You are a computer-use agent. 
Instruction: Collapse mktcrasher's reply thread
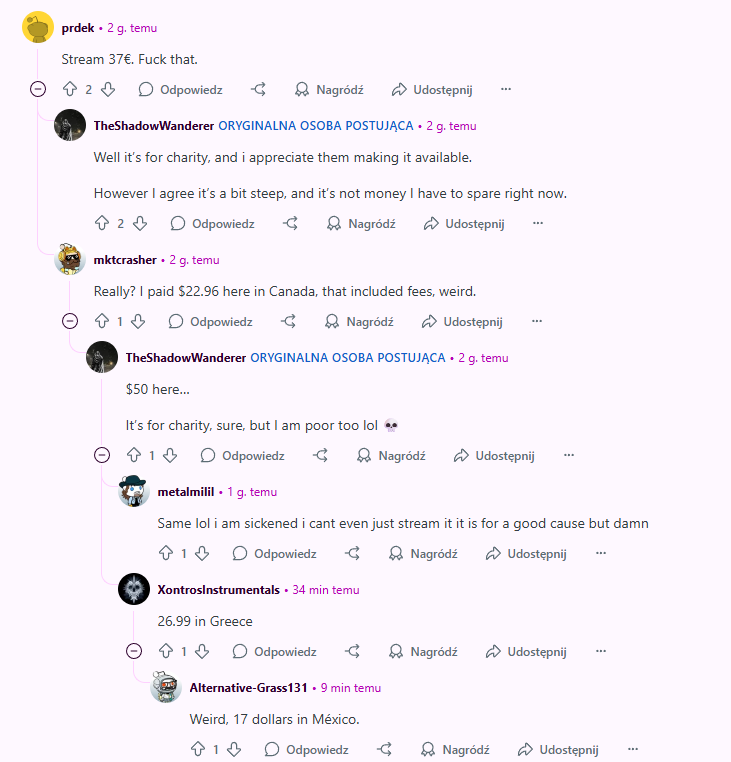click(70, 321)
